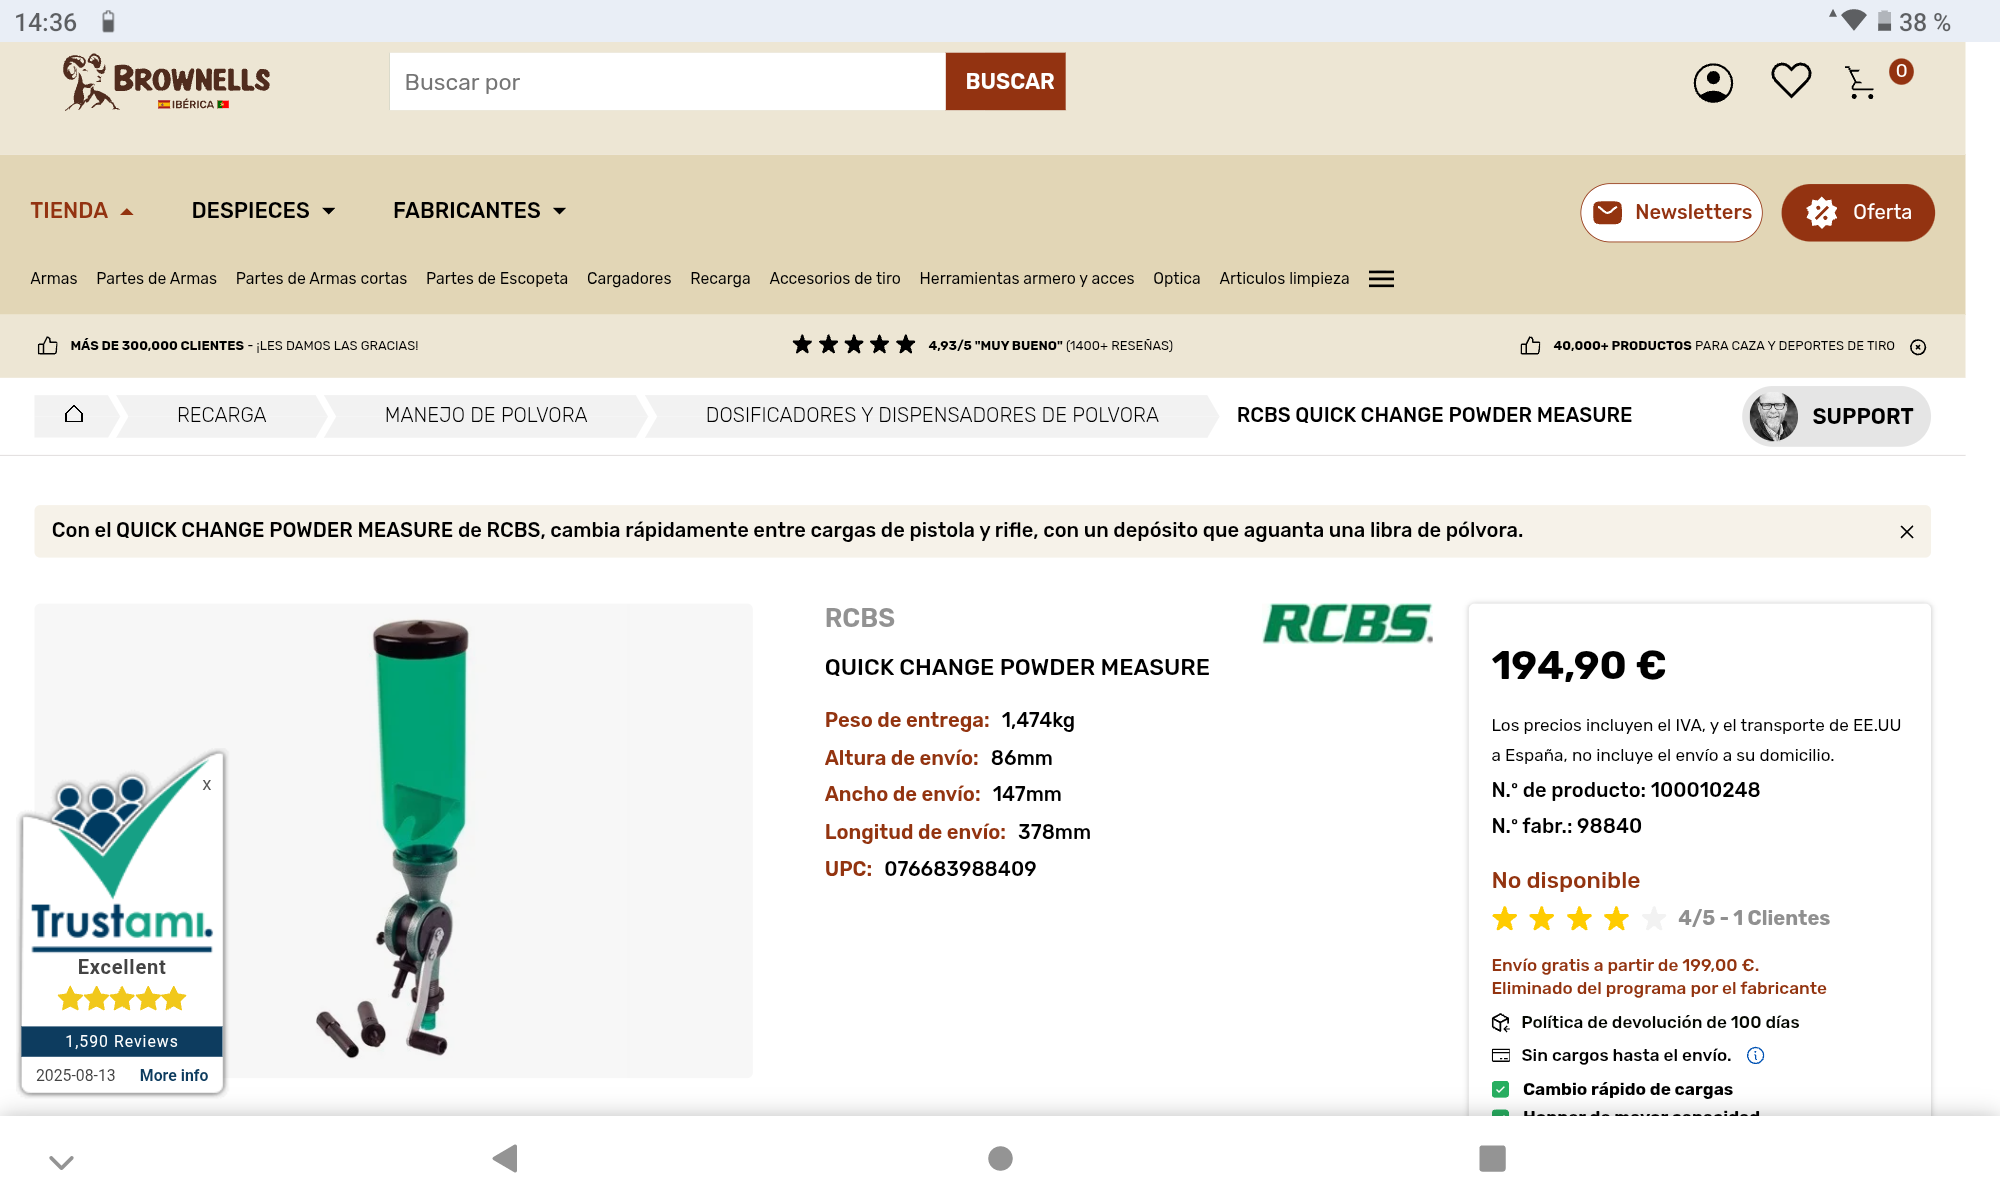
Task: Open the shopping cart icon
Action: (x=1860, y=83)
